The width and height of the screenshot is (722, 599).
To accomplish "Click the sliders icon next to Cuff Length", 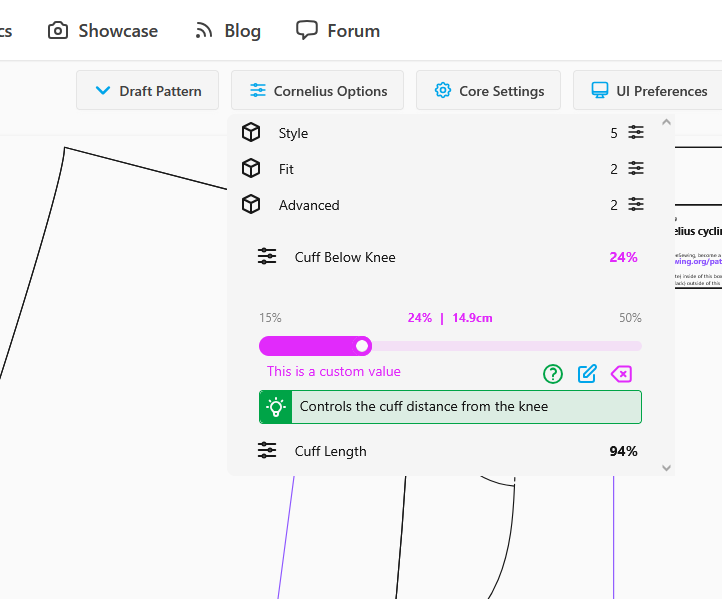I will [x=267, y=451].
